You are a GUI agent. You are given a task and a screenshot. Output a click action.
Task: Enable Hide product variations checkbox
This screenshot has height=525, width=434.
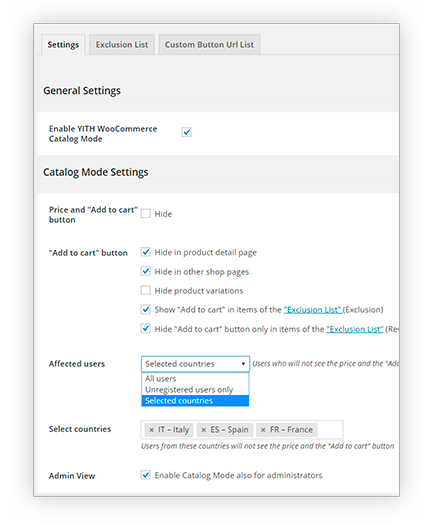[x=146, y=290]
